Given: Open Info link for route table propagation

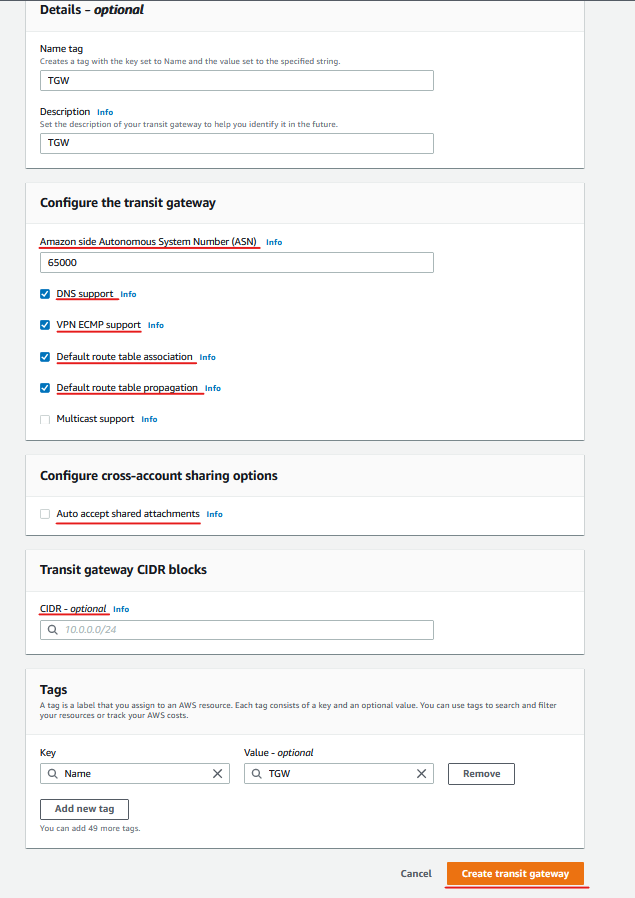Looking at the screenshot, I should pyautogui.click(x=212, y=388).
